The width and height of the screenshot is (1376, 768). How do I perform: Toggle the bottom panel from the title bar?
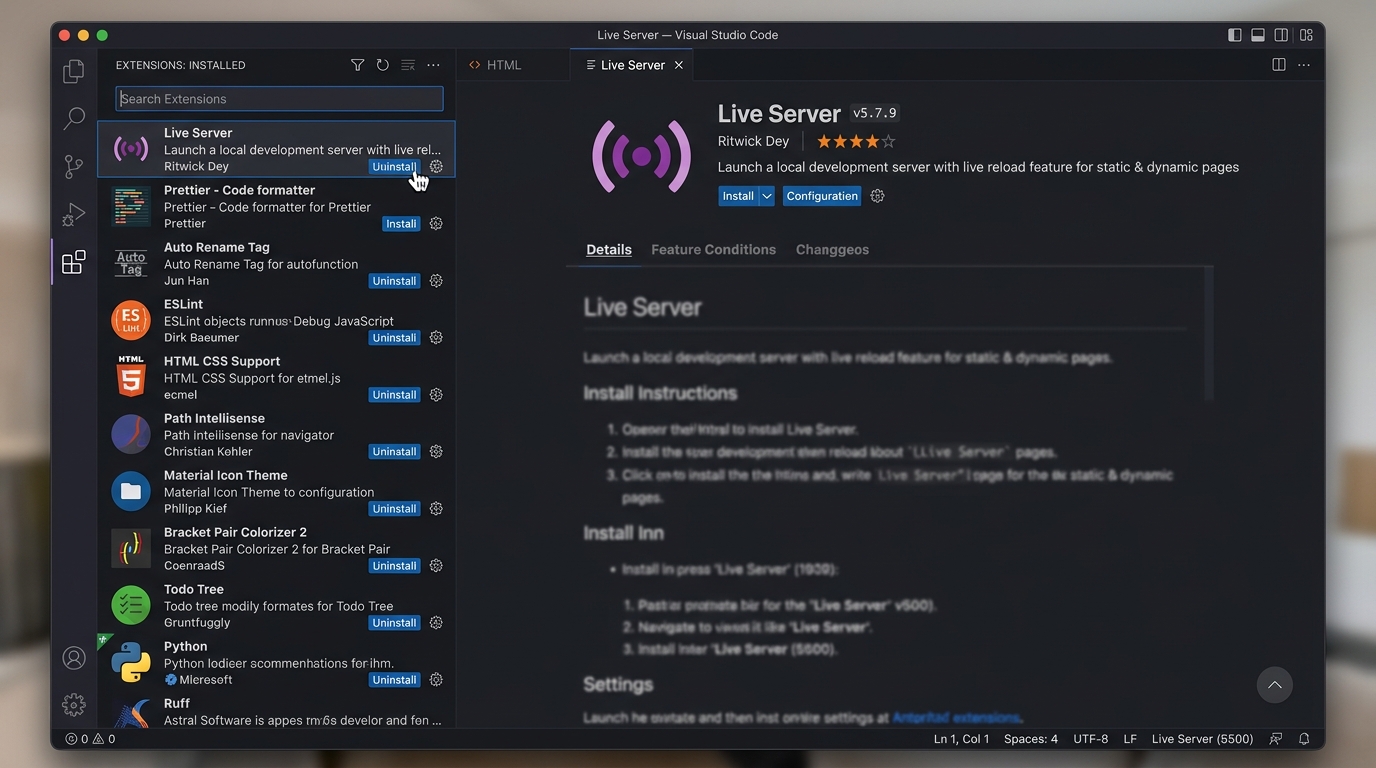[1258, 35]
